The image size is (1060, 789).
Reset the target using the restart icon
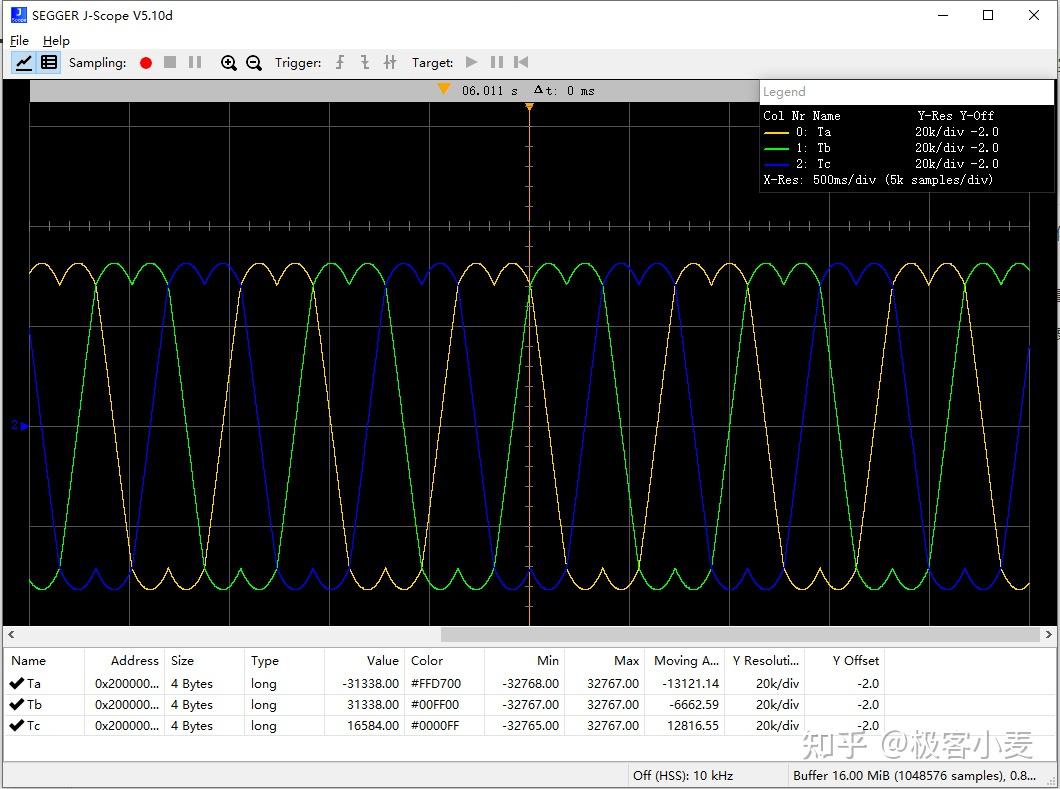point(521,62)
